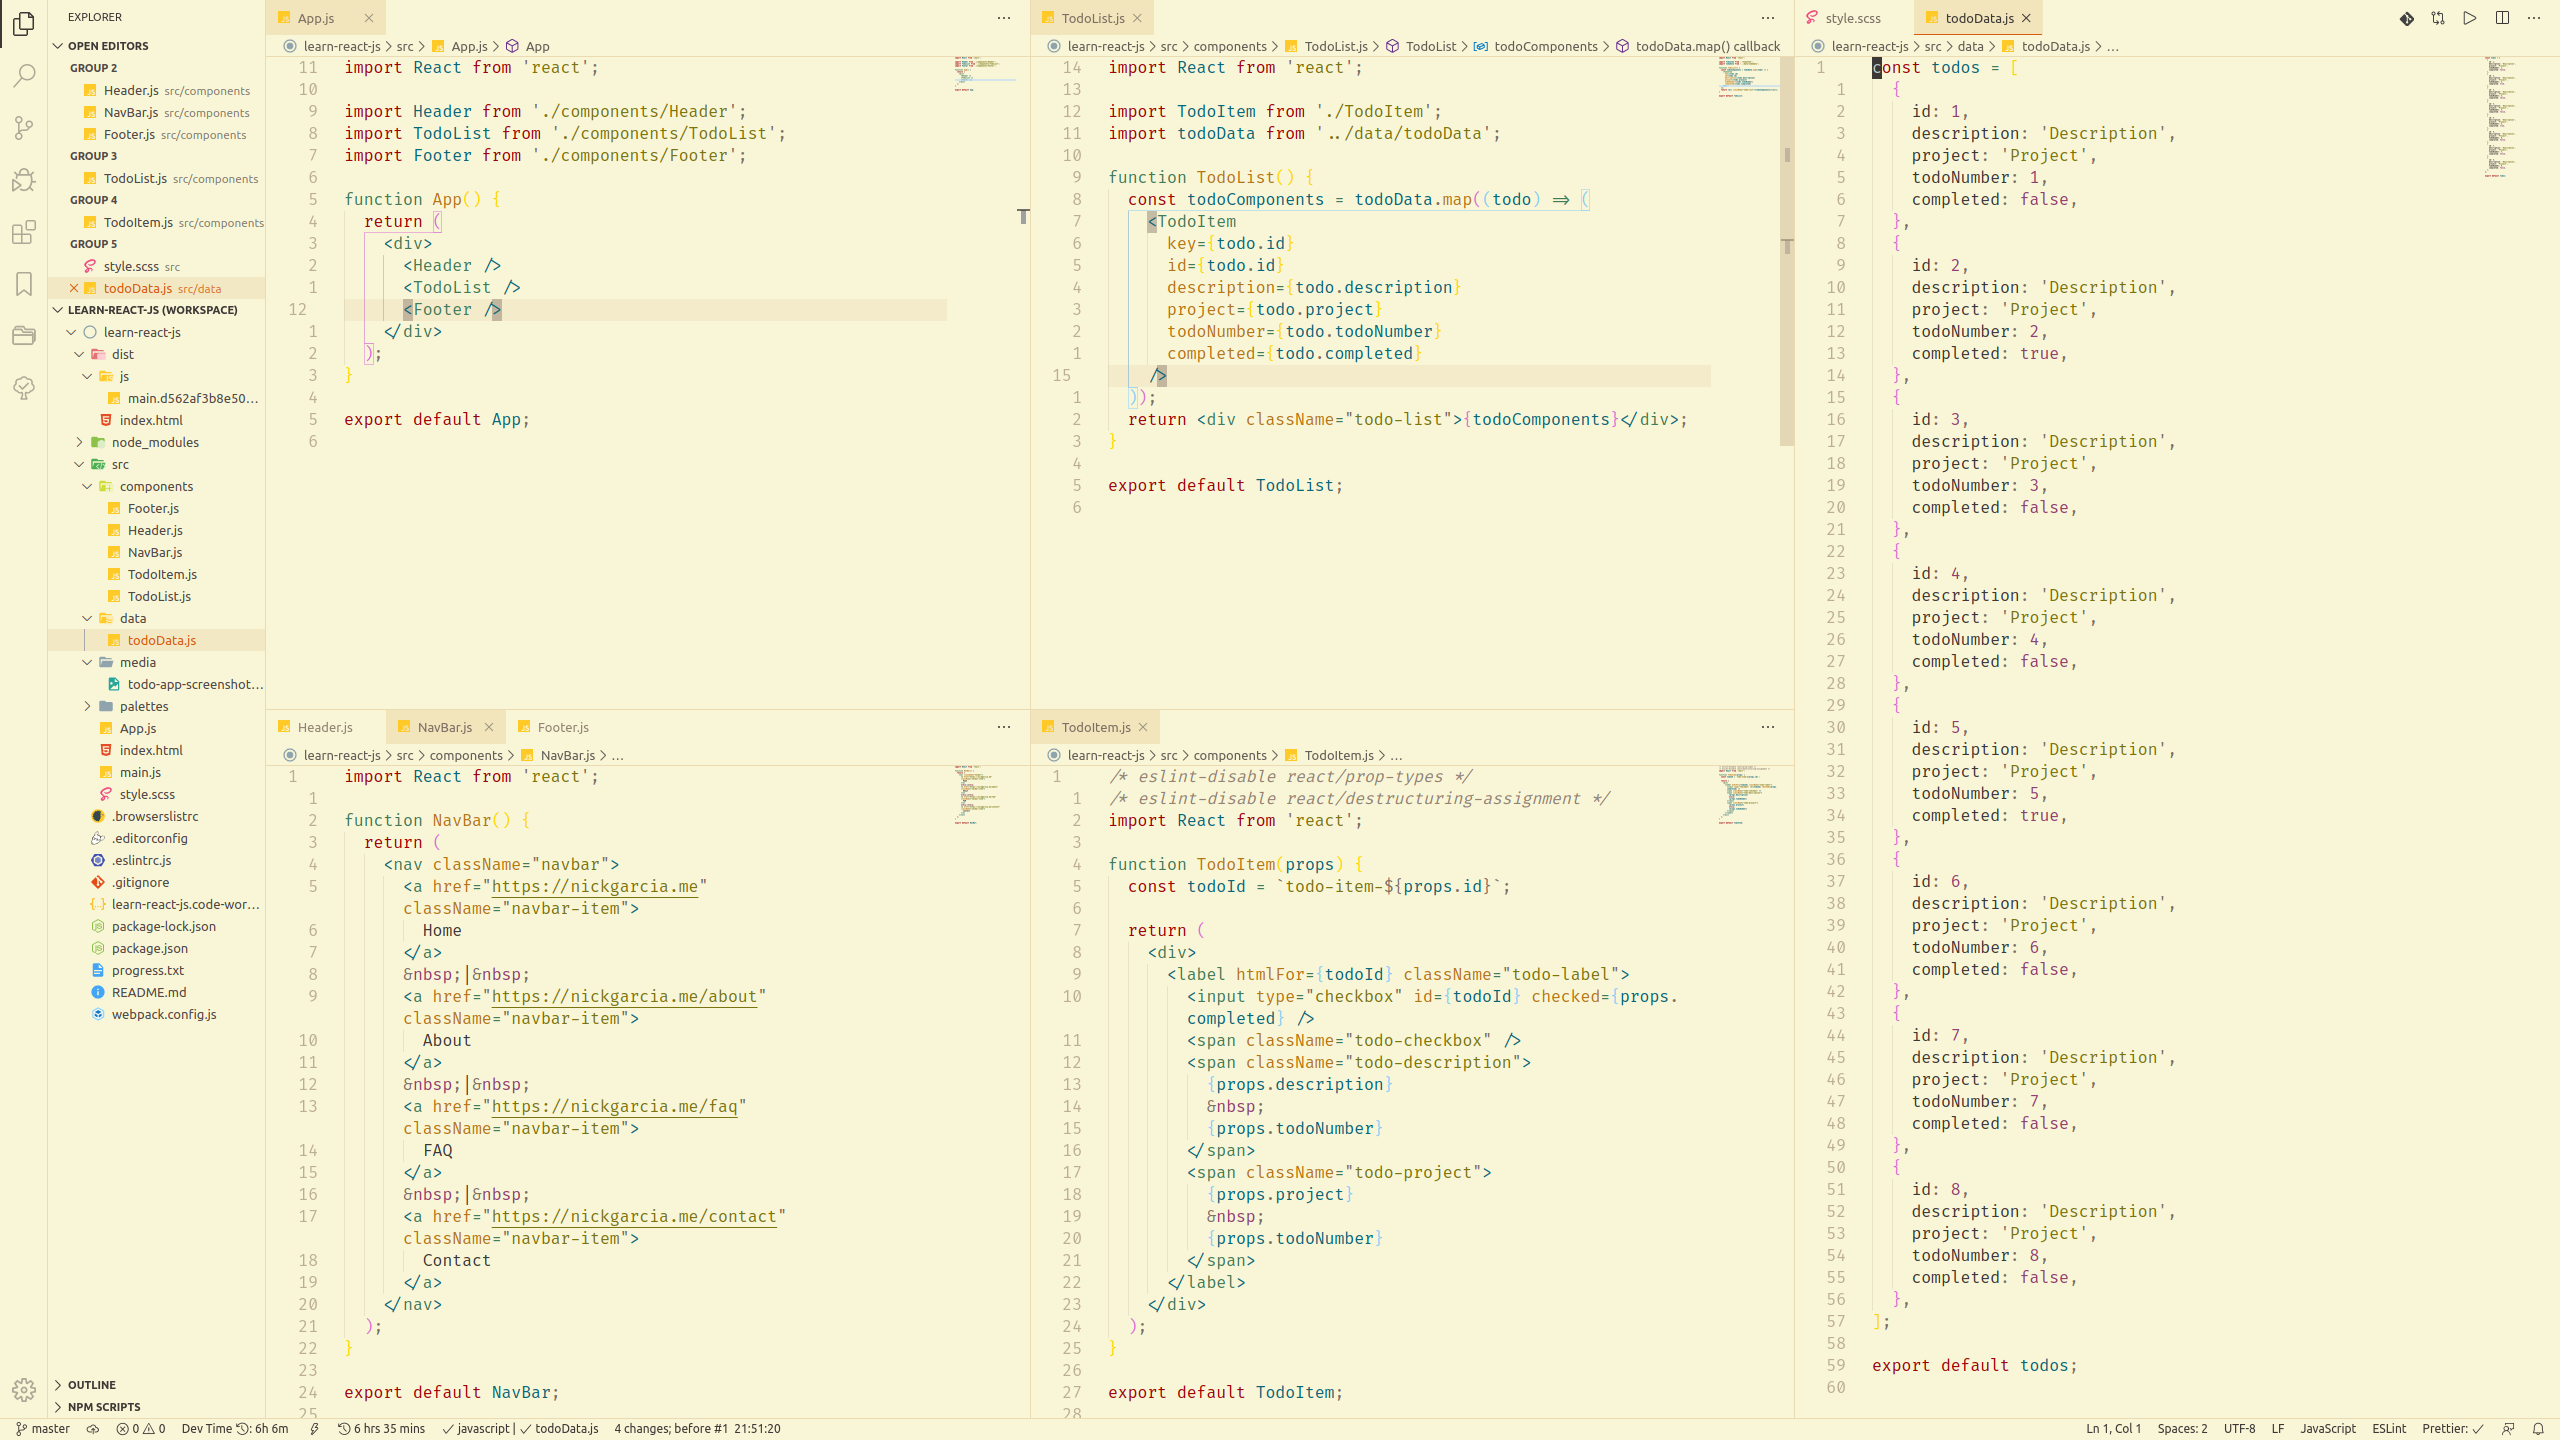Viewport: 2560px width, 1440px height.
Task: Open more actions for TodoItem.js editor group
Action: (1768, 727)
